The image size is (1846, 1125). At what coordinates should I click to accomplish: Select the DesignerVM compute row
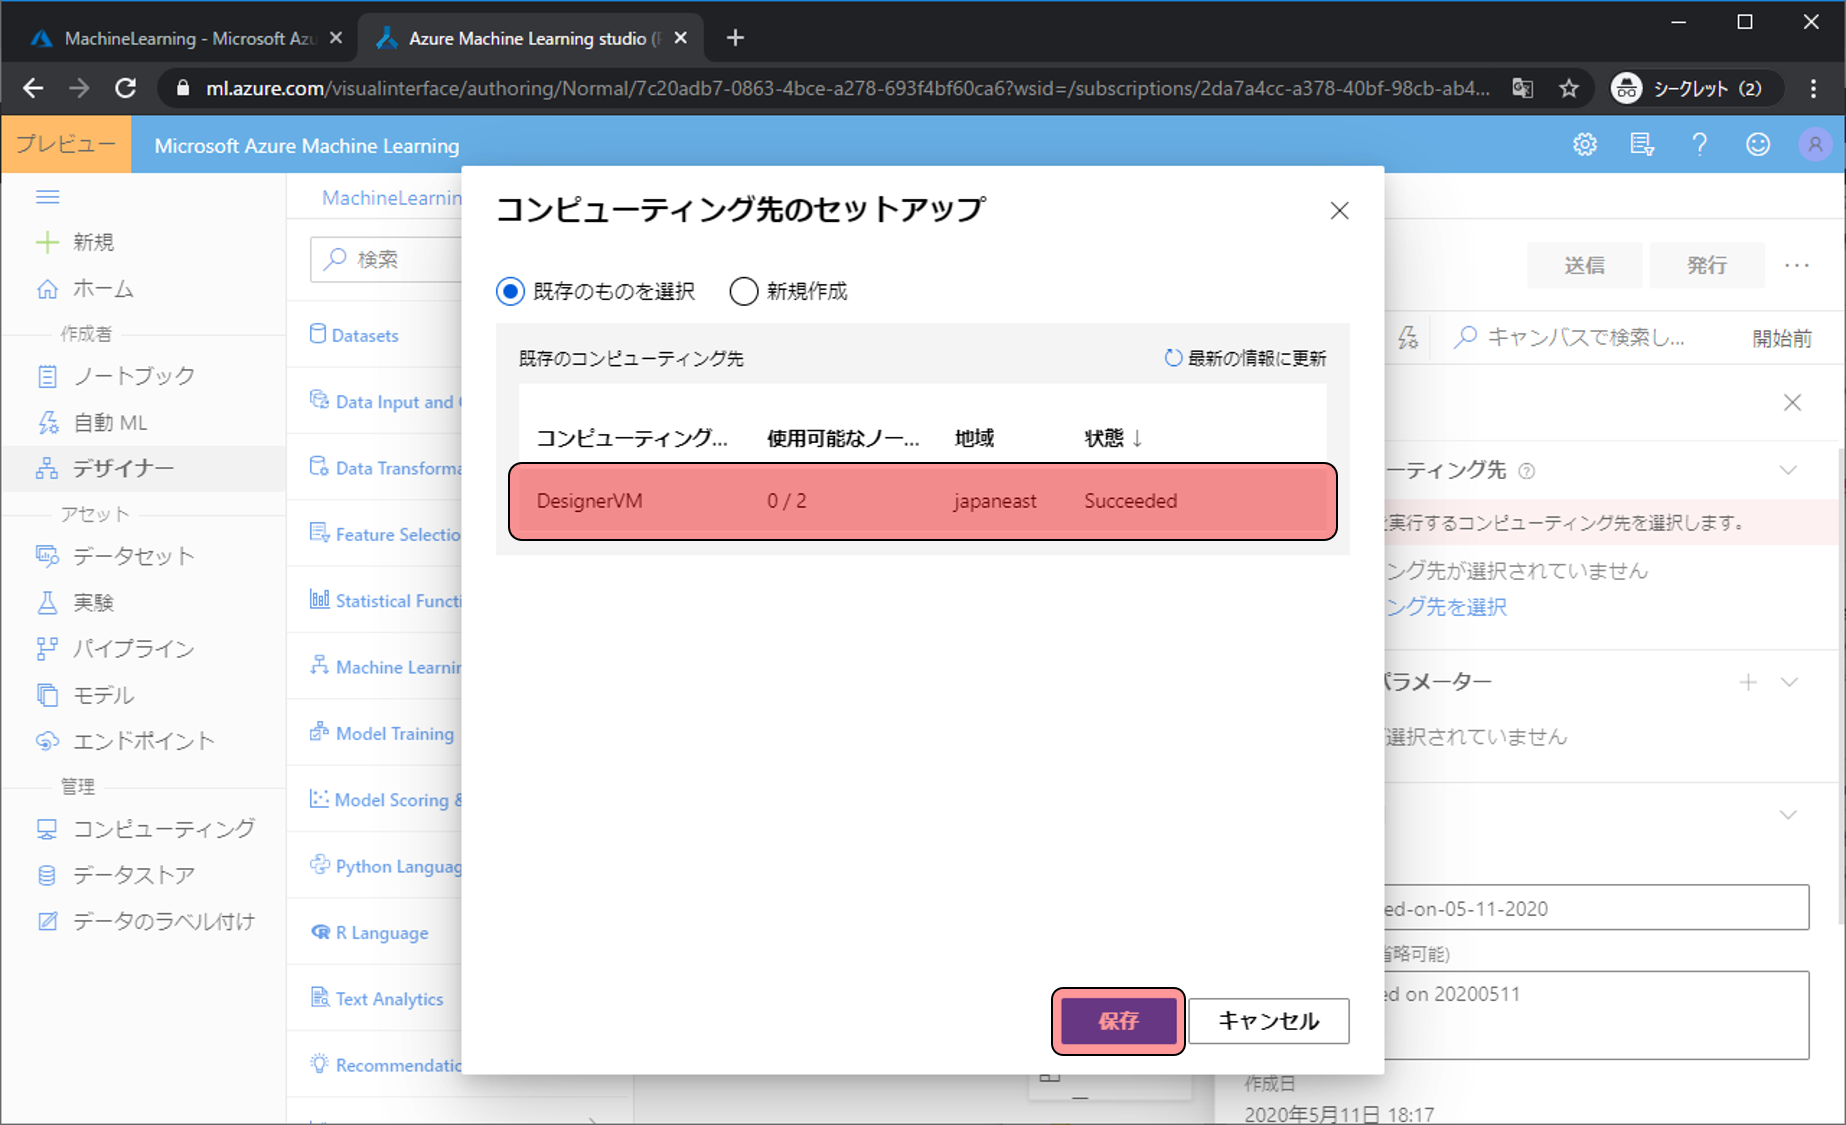pos(922,501)
